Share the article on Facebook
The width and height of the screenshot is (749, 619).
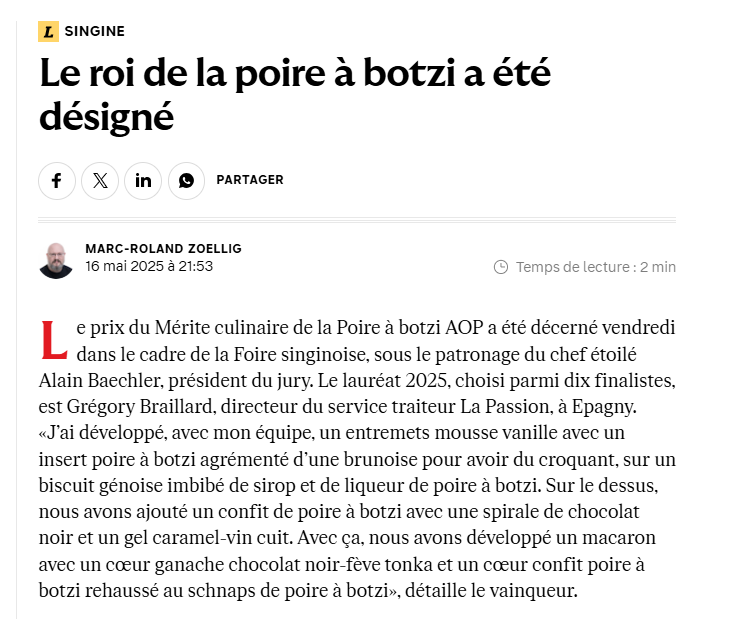57,181
